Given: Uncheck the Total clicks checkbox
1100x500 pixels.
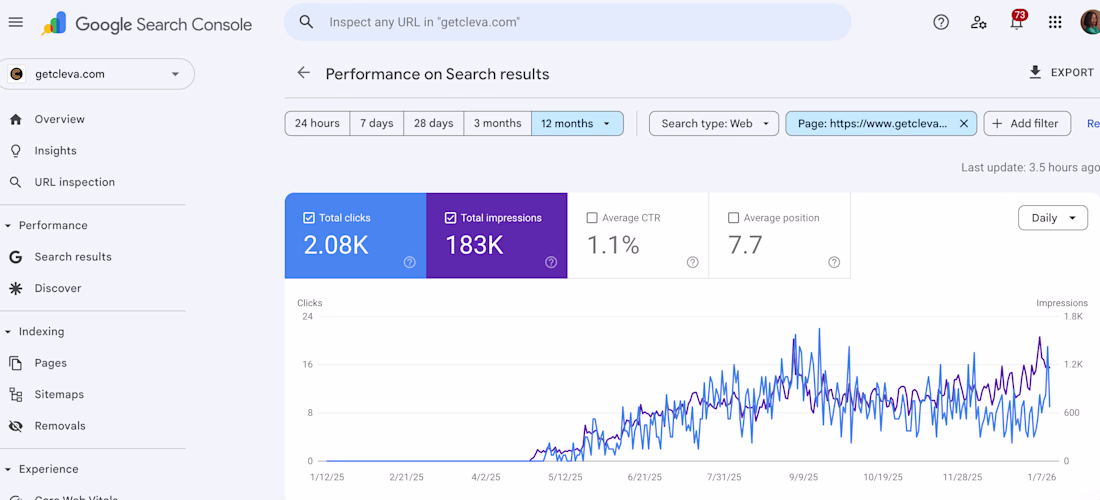Looking at the screenshot, I should click(308, 218).
